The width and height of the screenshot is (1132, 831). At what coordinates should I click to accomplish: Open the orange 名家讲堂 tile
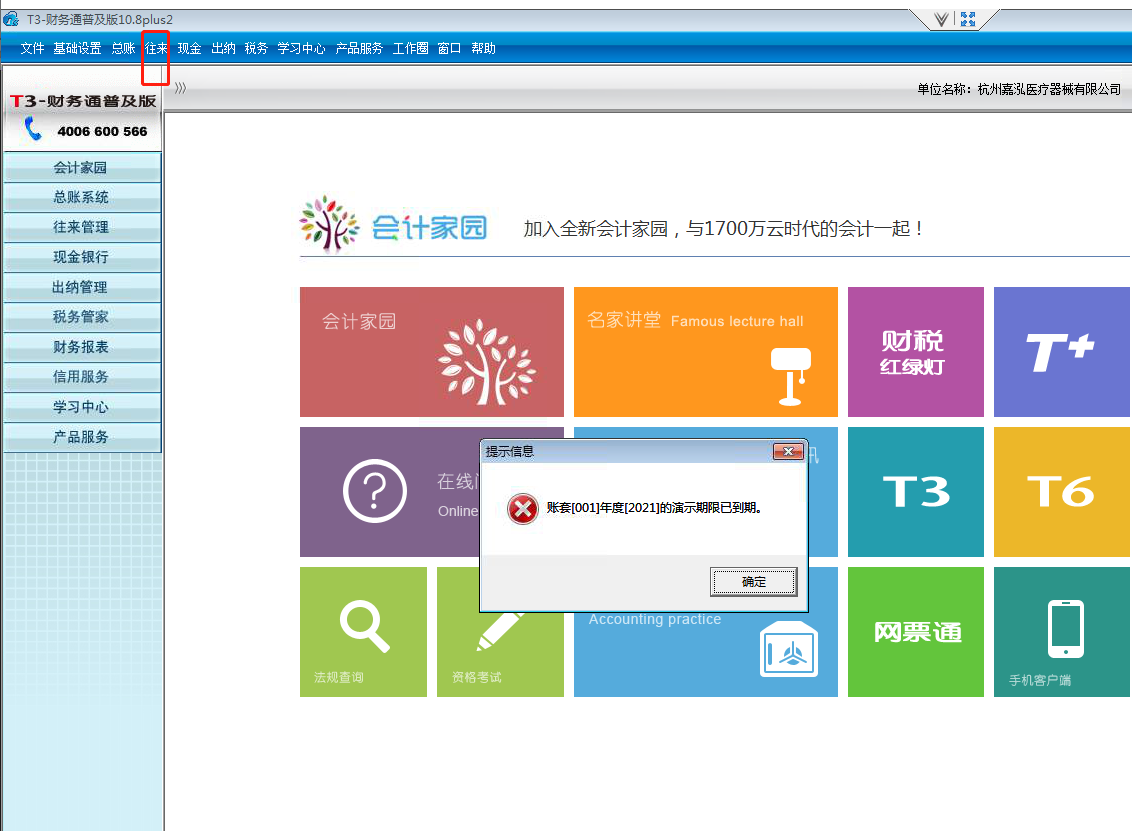[706, 352]
